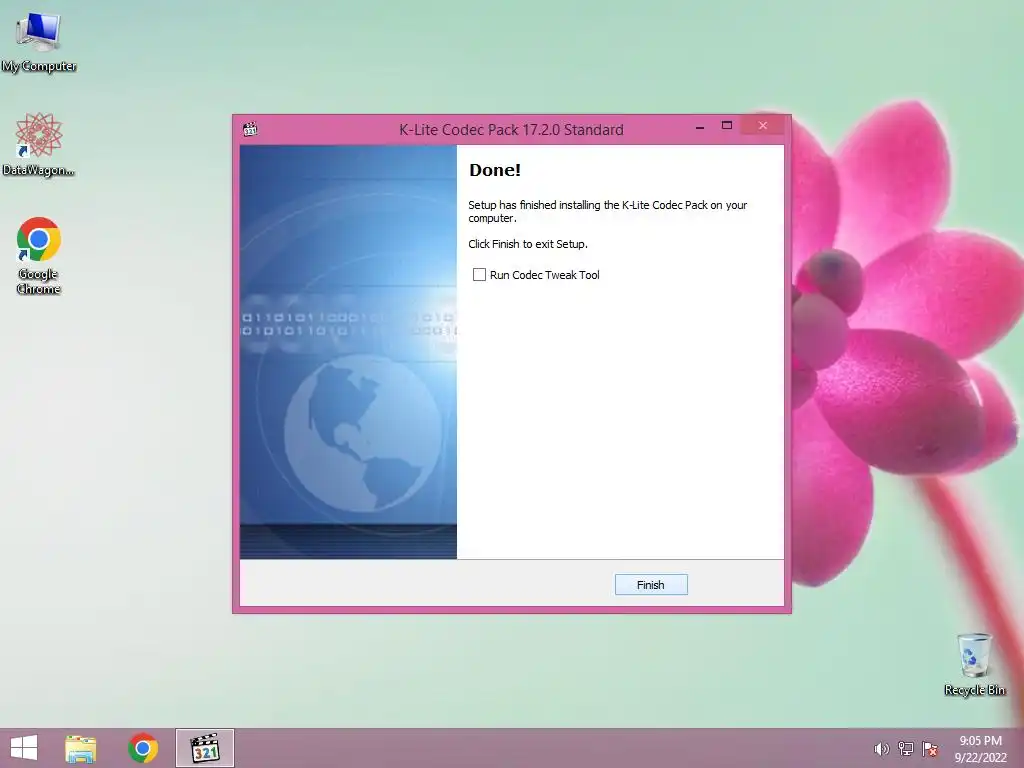Open the Action Center flag icon
This screenshot has width=1024, height=768.
(930, 749)
